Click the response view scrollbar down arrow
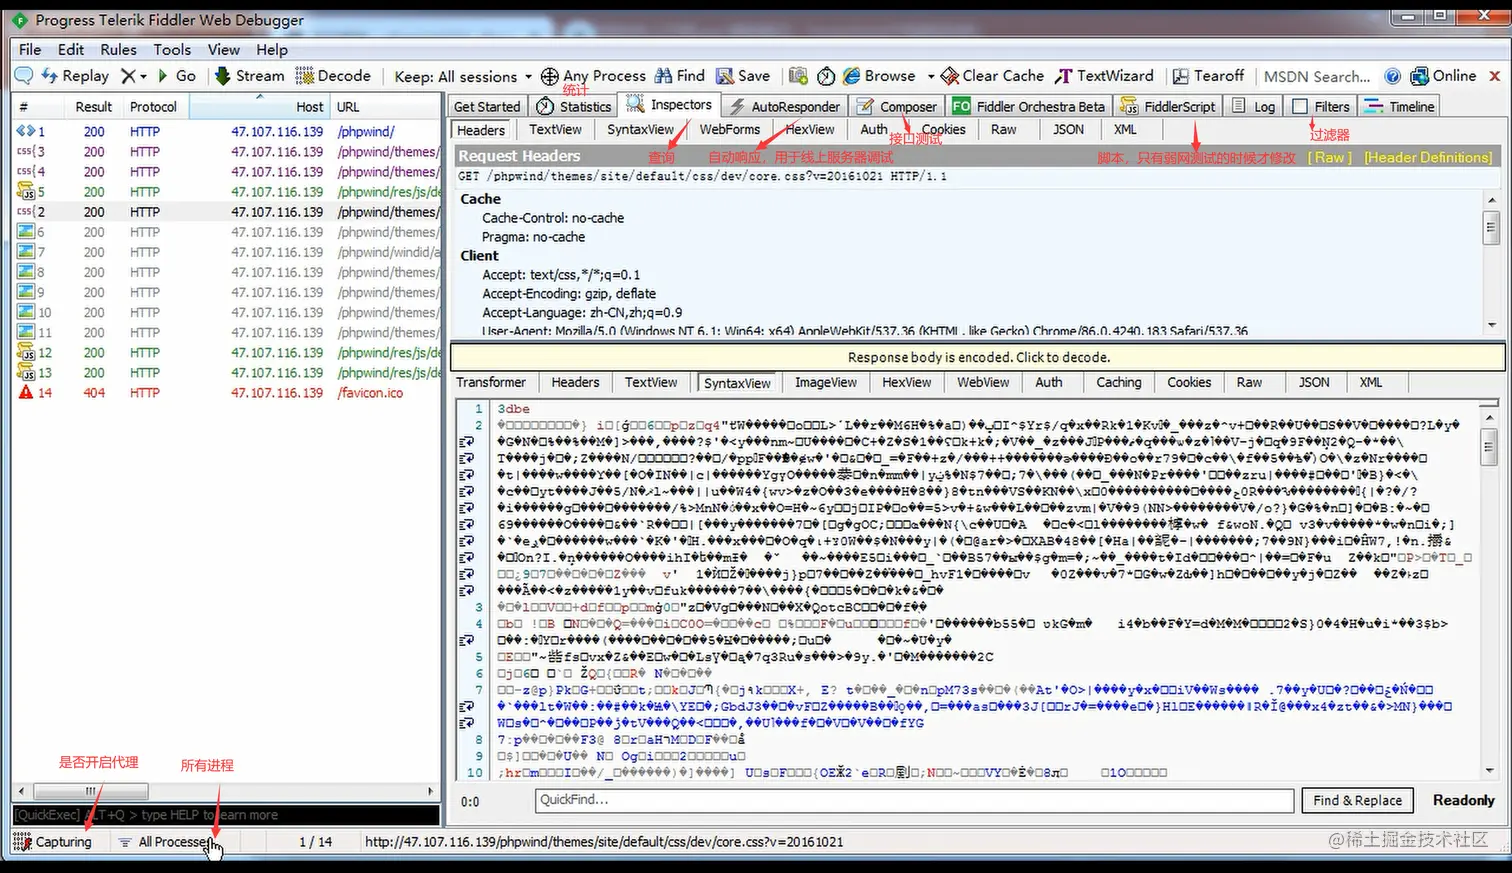This screenshot has width=1512, height=873. point(1490,771)
